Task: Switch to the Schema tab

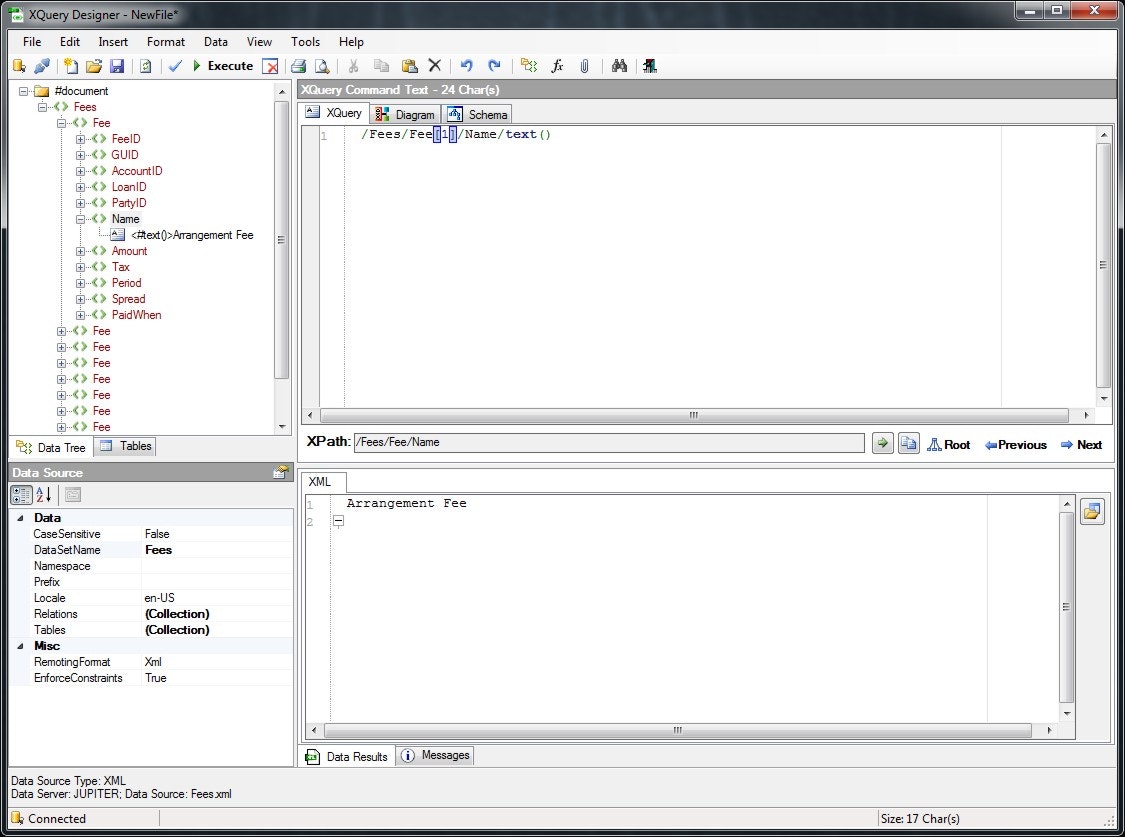Action: pyautogui.click(x=477, y=113)
